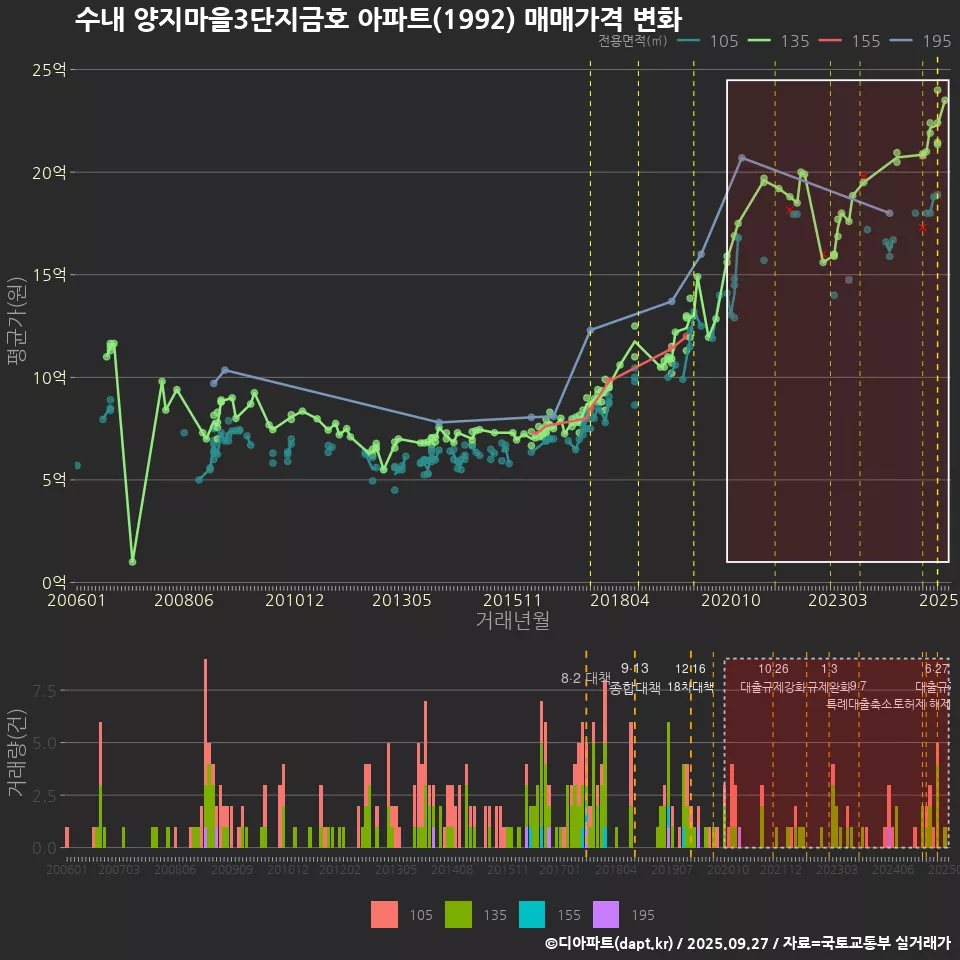Select the 9·13 종합대책 annotation label

635,678
